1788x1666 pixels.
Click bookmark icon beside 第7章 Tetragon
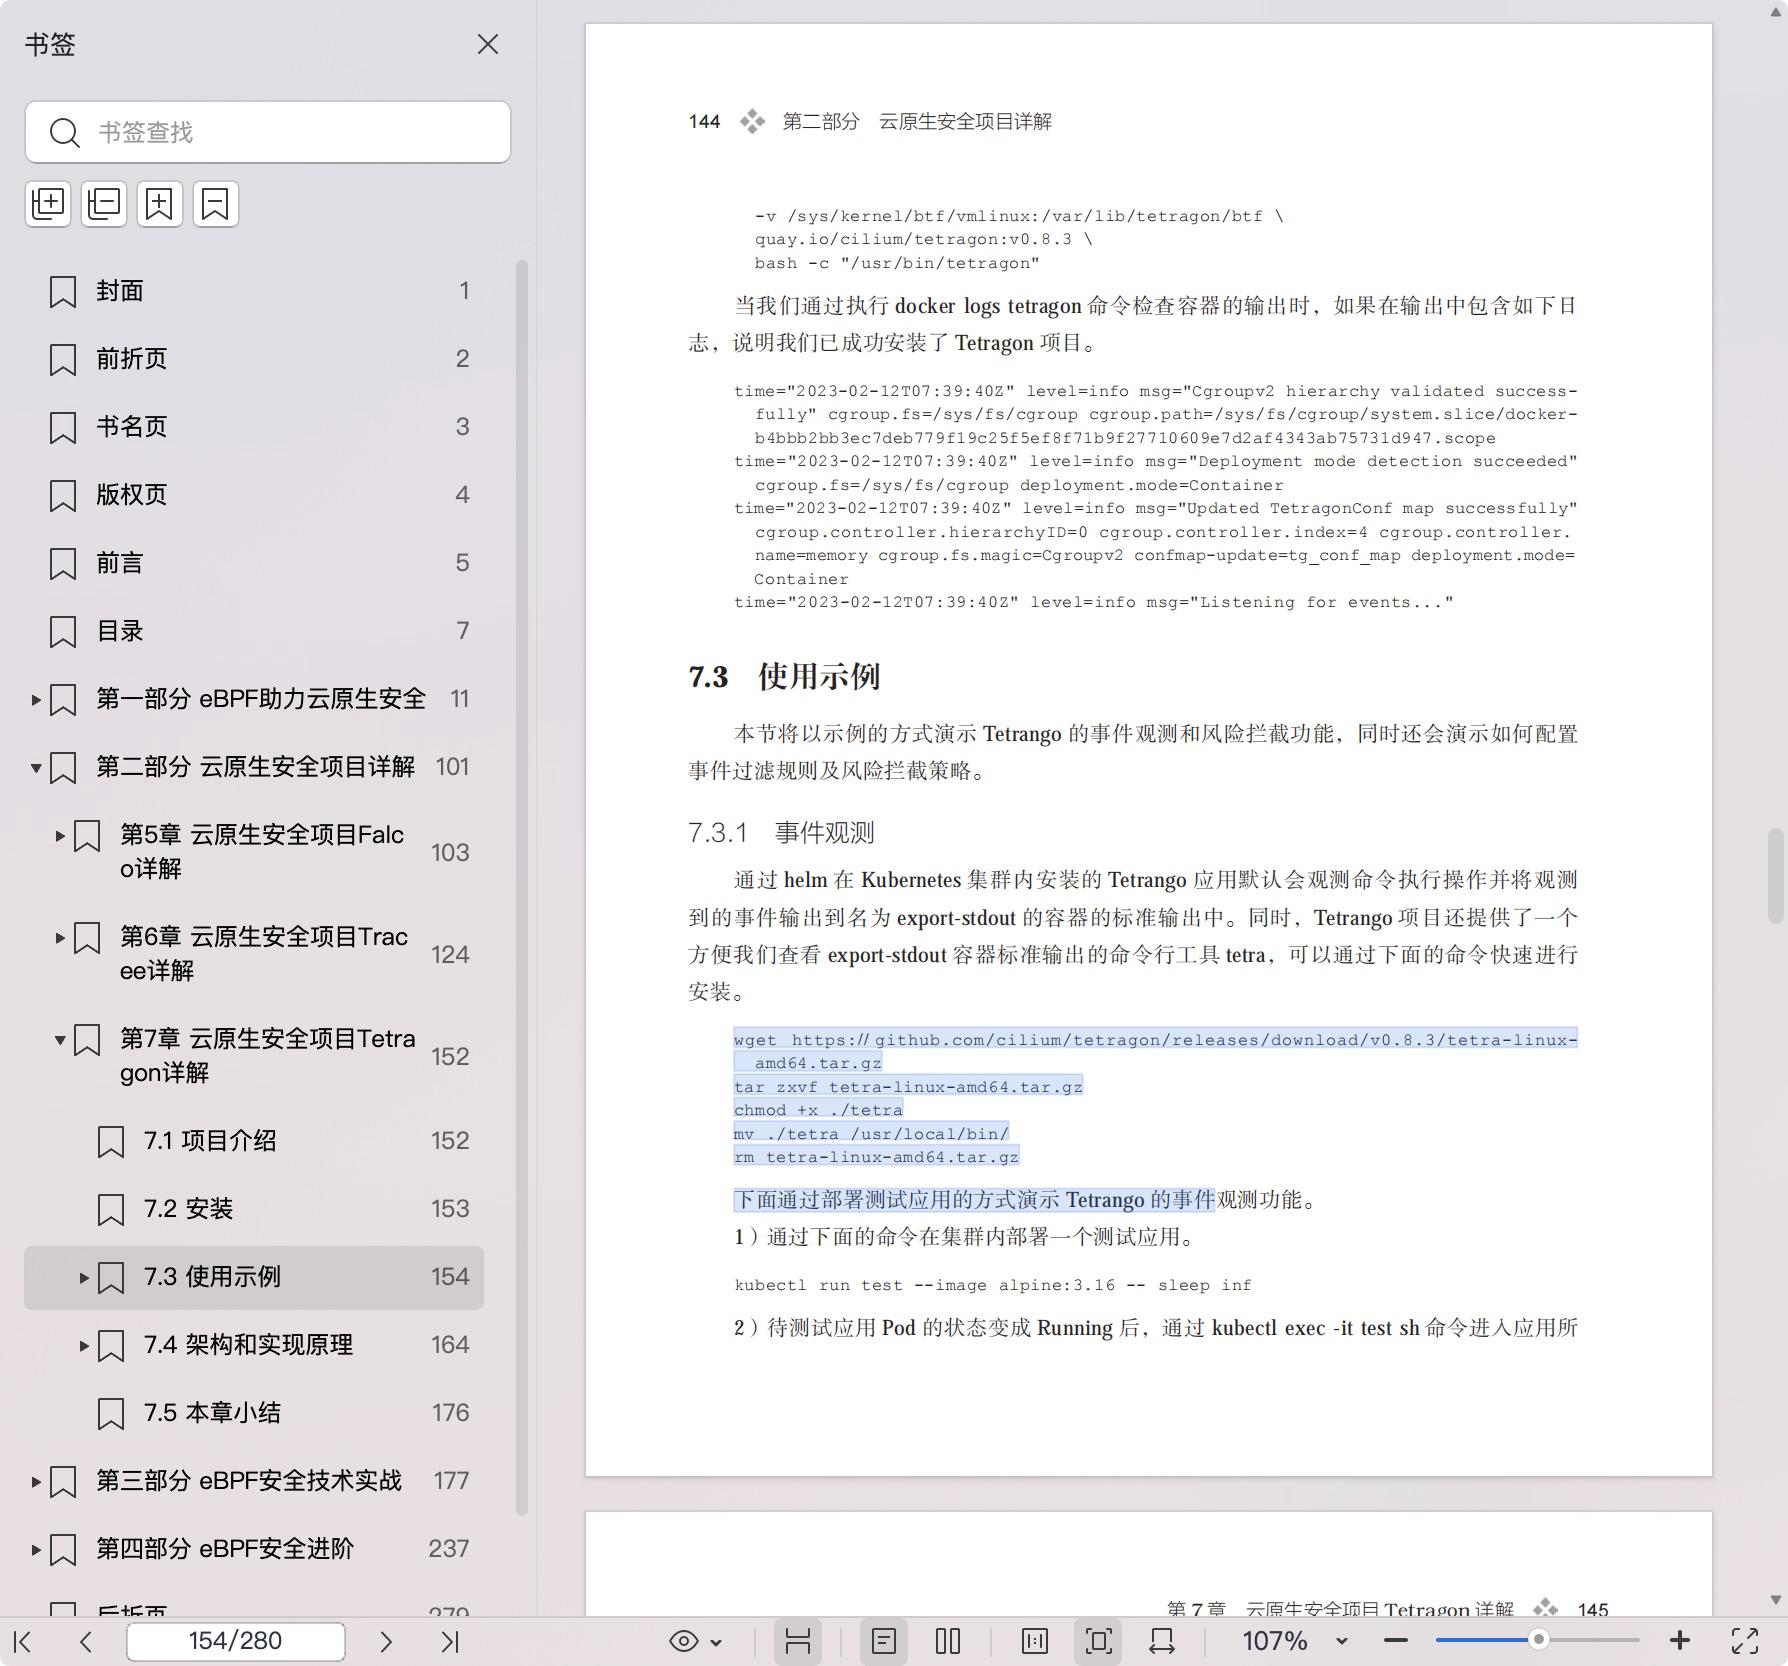click(x=87, y=1039)
